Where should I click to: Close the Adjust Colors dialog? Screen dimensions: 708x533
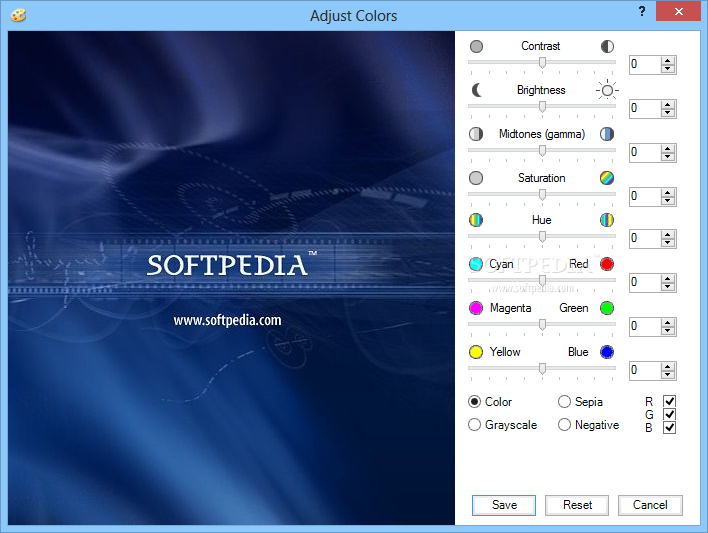[x=678, y=11]
